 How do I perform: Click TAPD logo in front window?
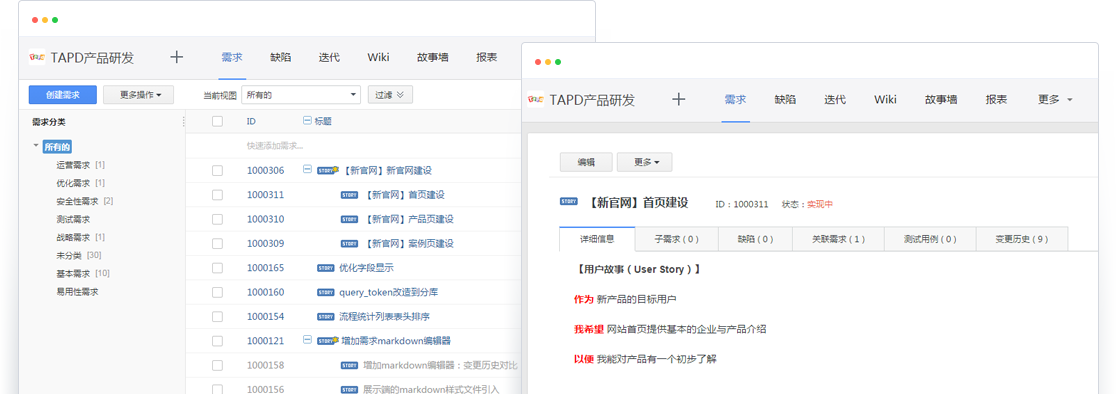[x=537, y=100]
